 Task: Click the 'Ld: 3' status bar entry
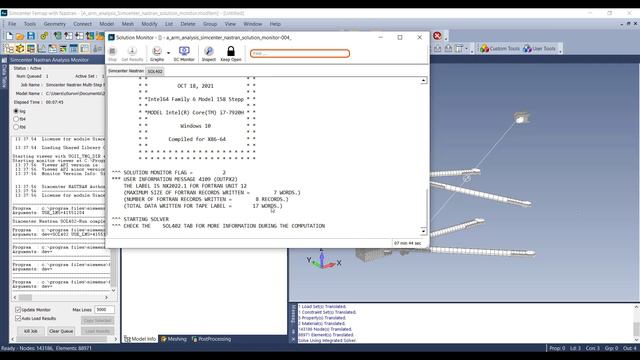tap(575, 348)
